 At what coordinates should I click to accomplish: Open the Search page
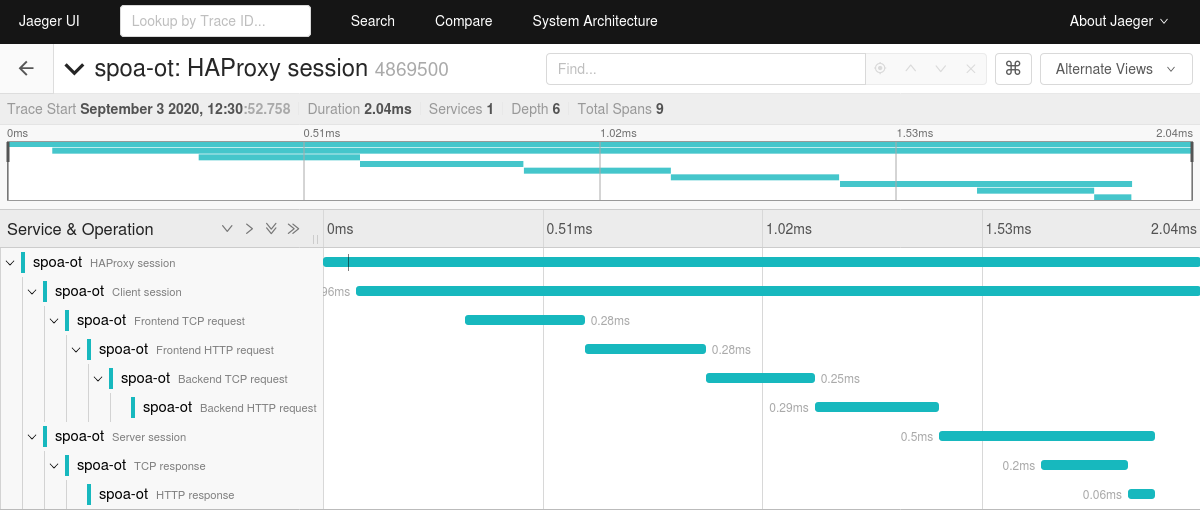[373, 21]
